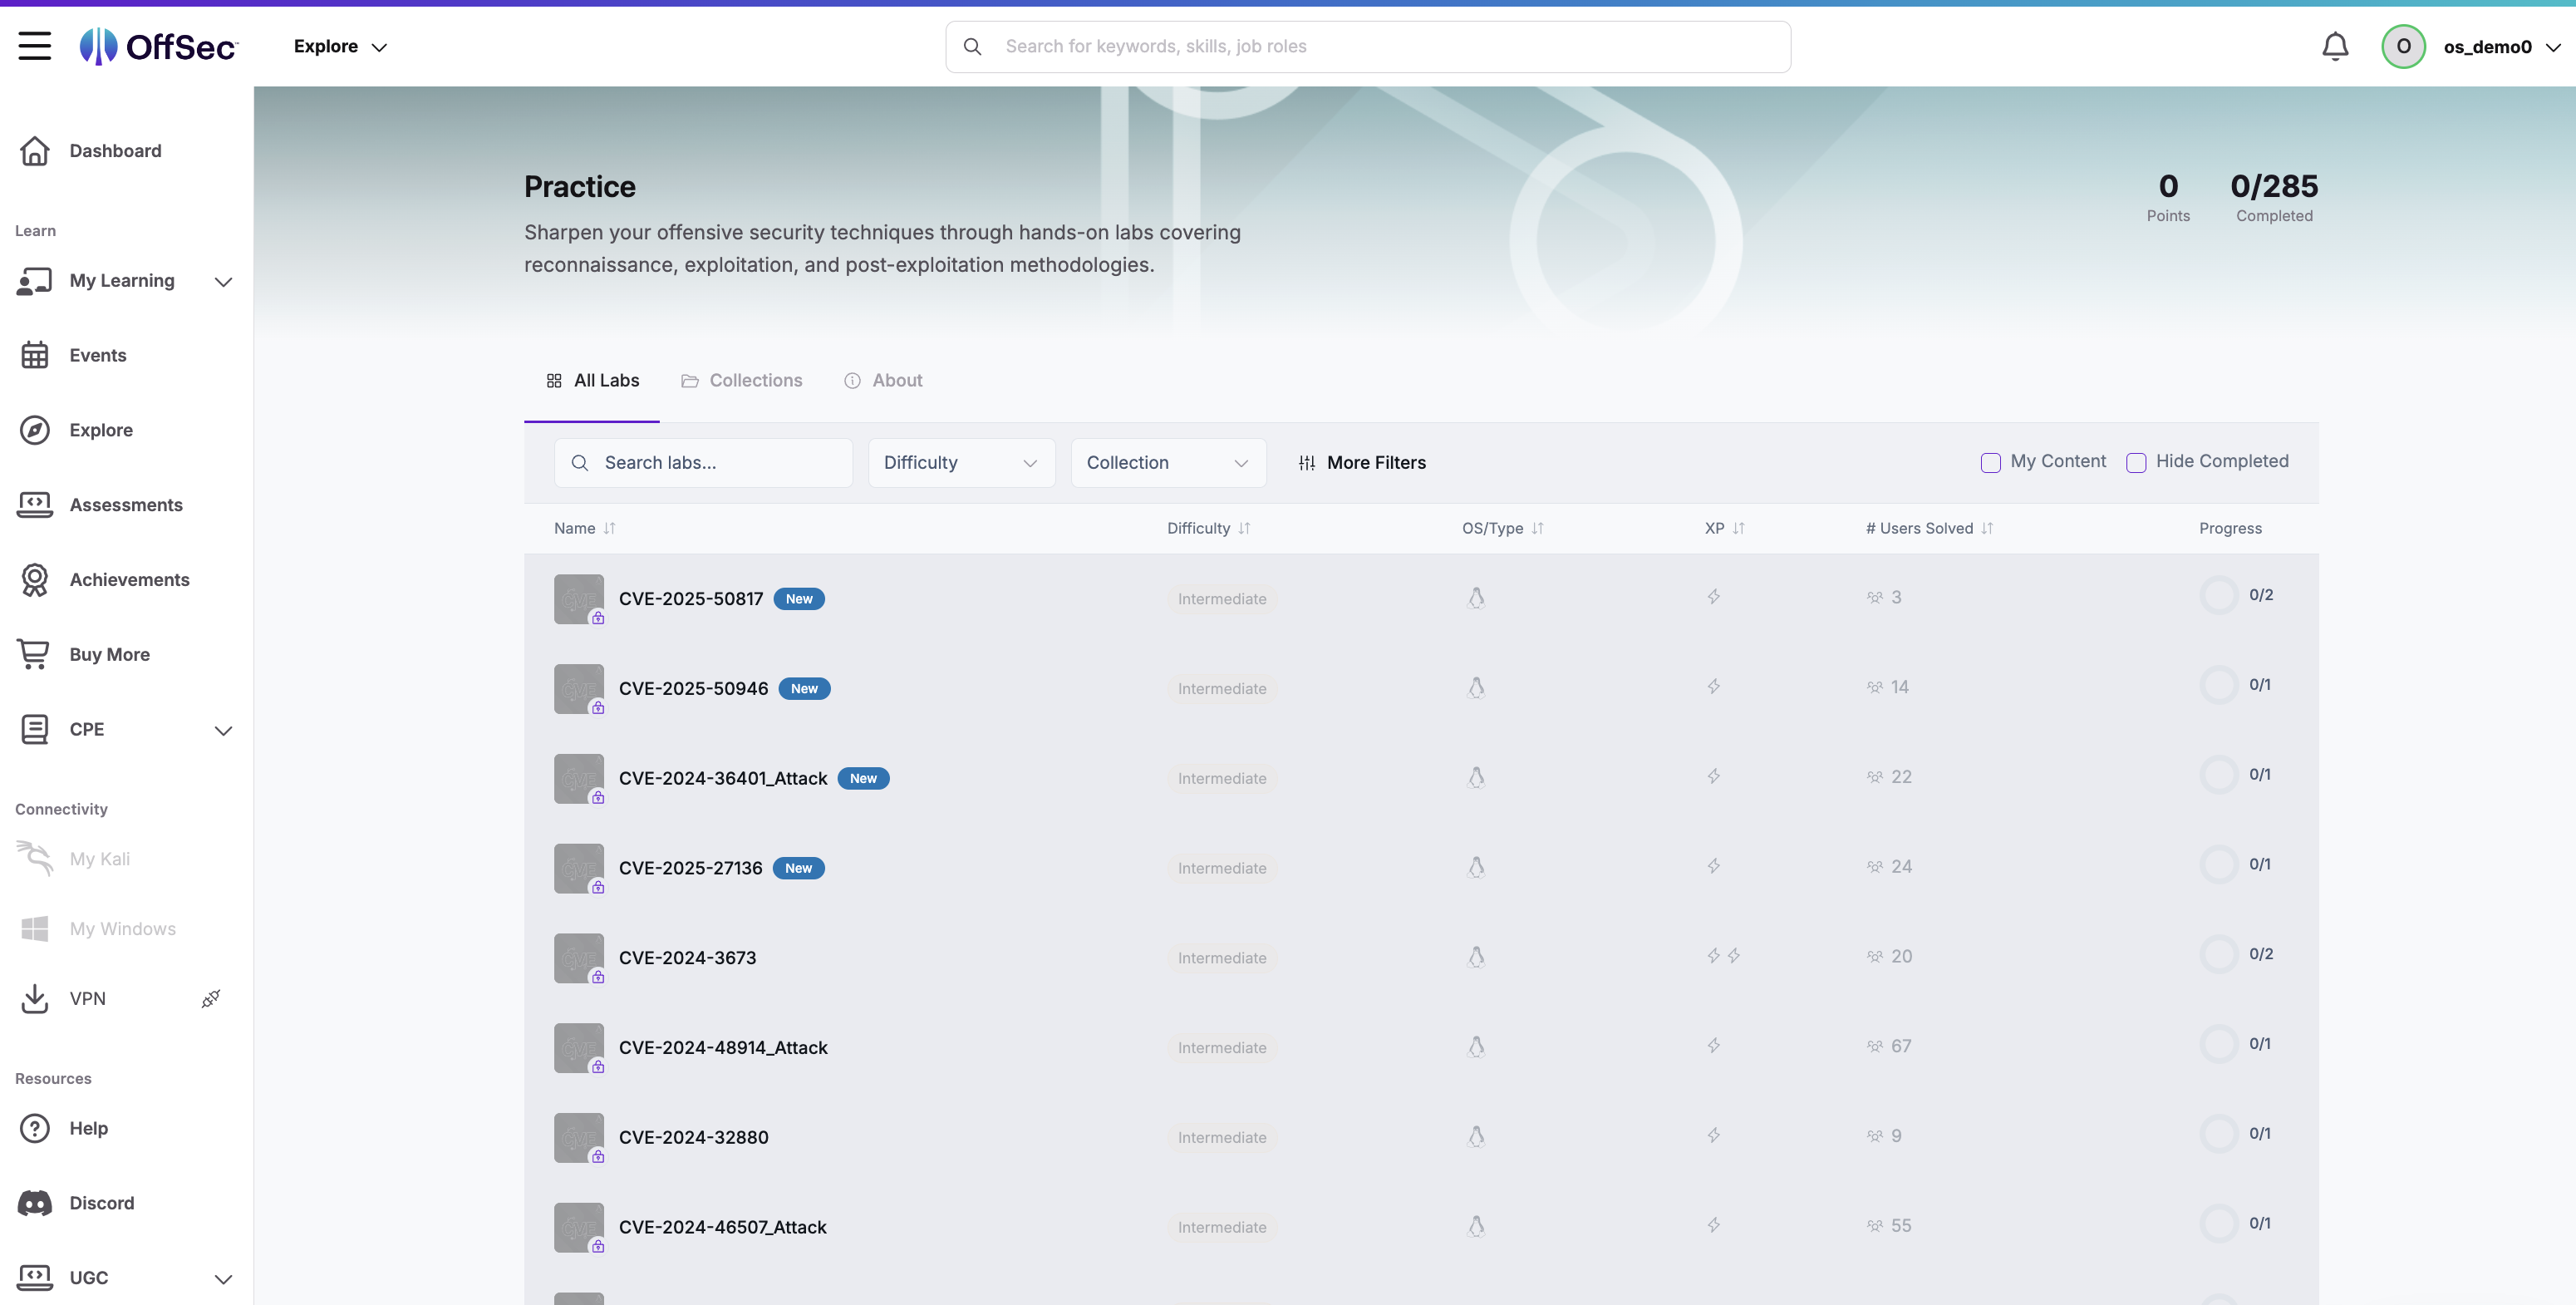This screenshot has height=1305, width=2576.
Task: Click the More Filters button
Action: coord(1361,462)
